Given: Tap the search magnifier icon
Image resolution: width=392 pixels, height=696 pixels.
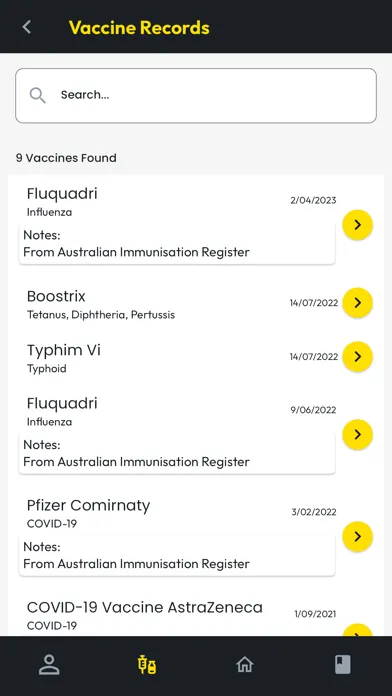Looking at the screenshot, I should [x=37, y=95].
